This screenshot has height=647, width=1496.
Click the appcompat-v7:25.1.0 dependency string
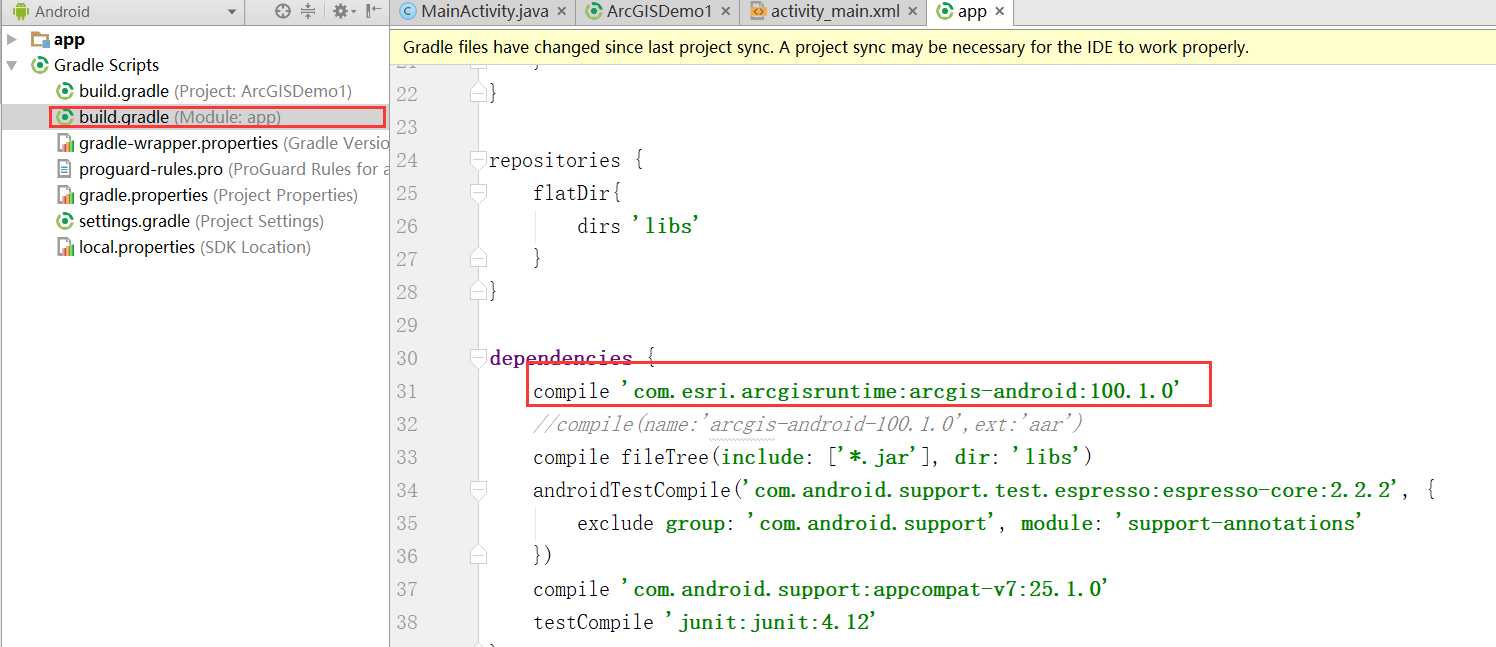865,589
